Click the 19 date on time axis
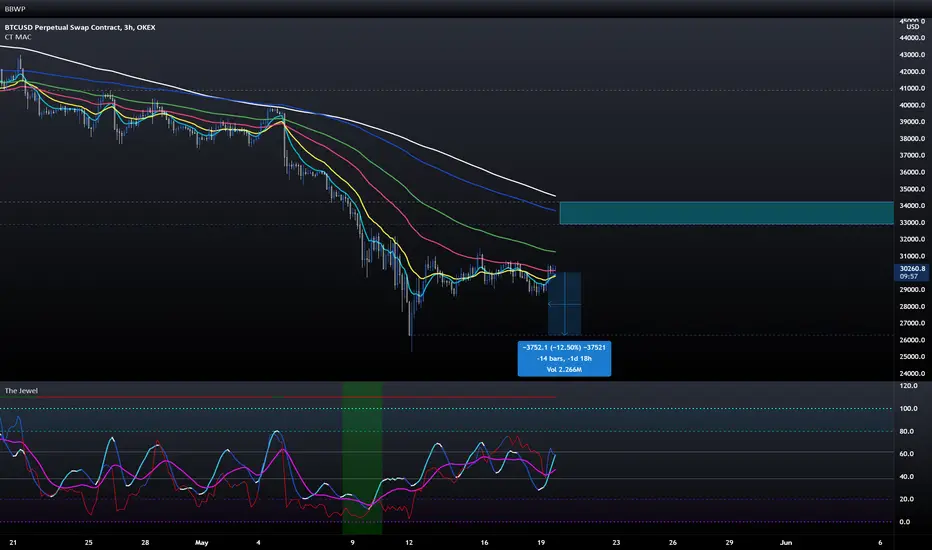 pos(541,542)
